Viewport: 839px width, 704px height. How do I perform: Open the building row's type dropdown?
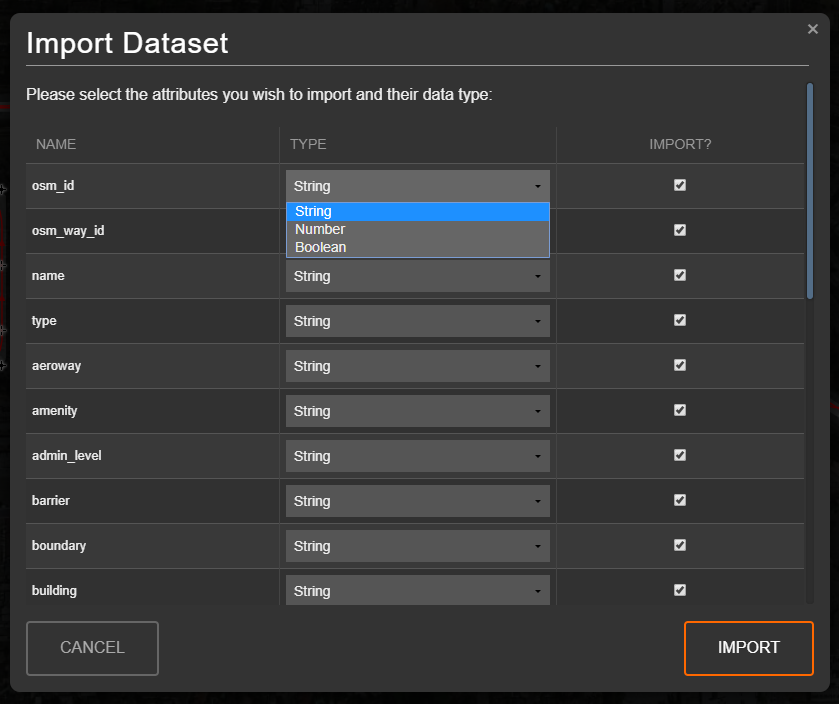click(417, 590)
